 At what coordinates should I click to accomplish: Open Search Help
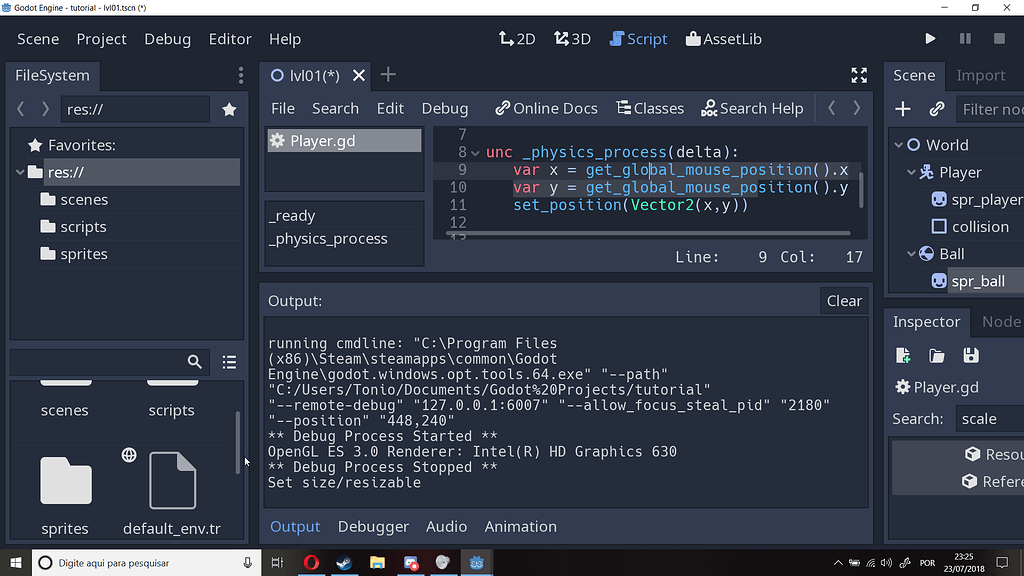(752, 108)
